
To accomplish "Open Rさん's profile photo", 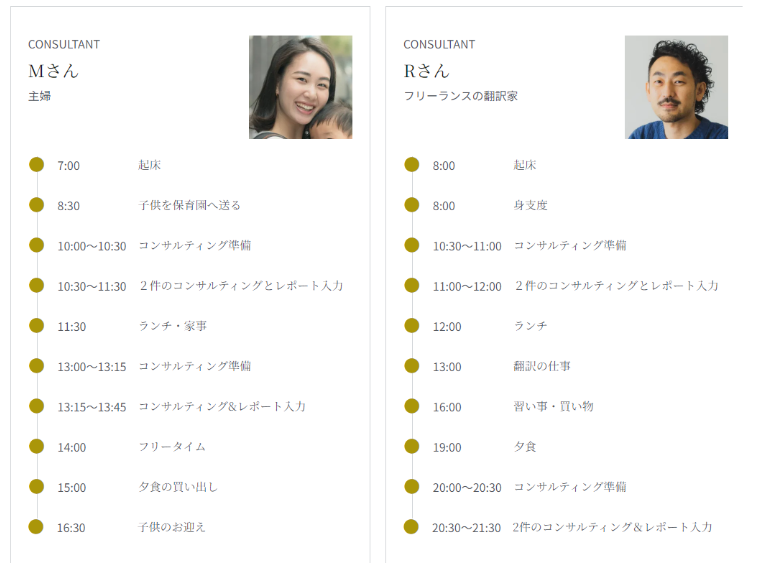I will point(676,87).
